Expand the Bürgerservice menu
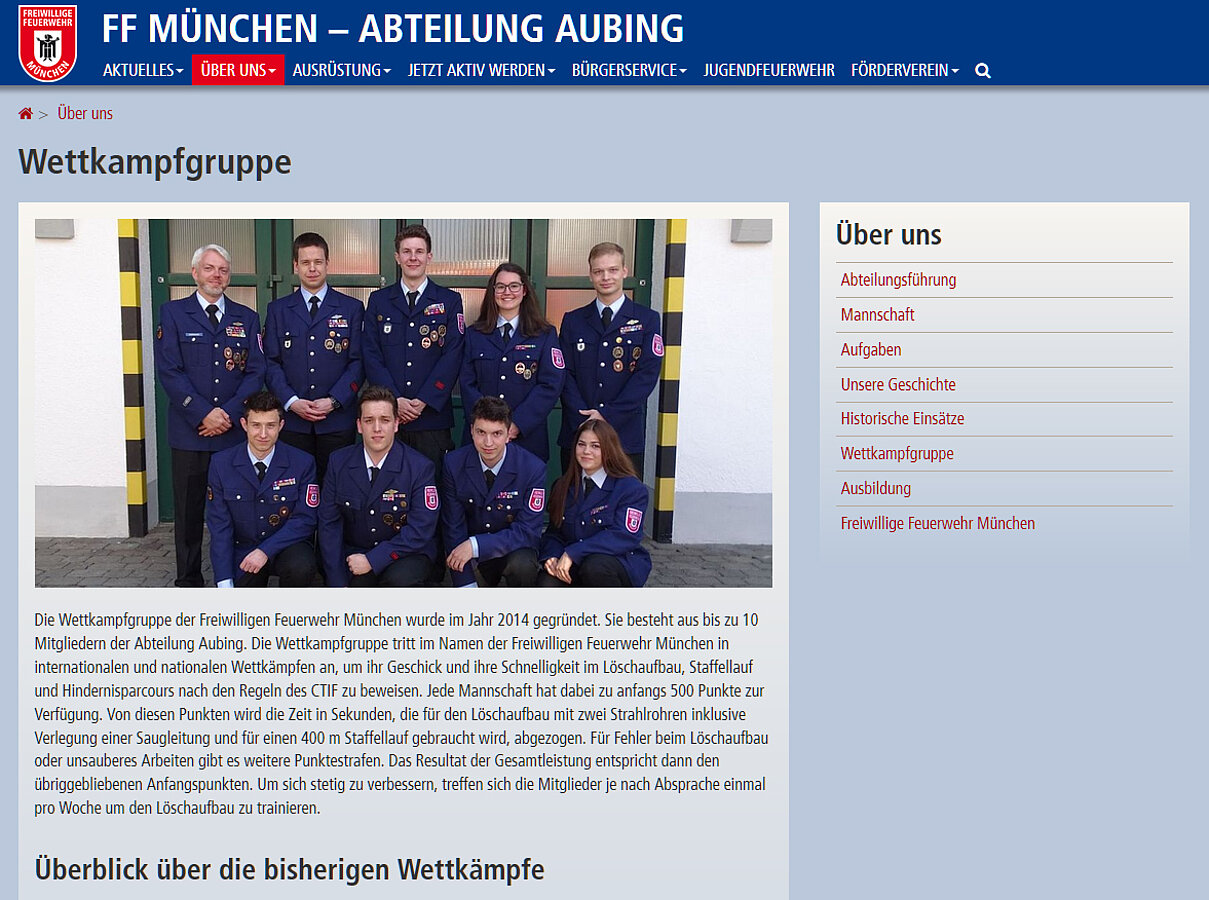The height and width of the screenshot is (900, 1209). 629,70
